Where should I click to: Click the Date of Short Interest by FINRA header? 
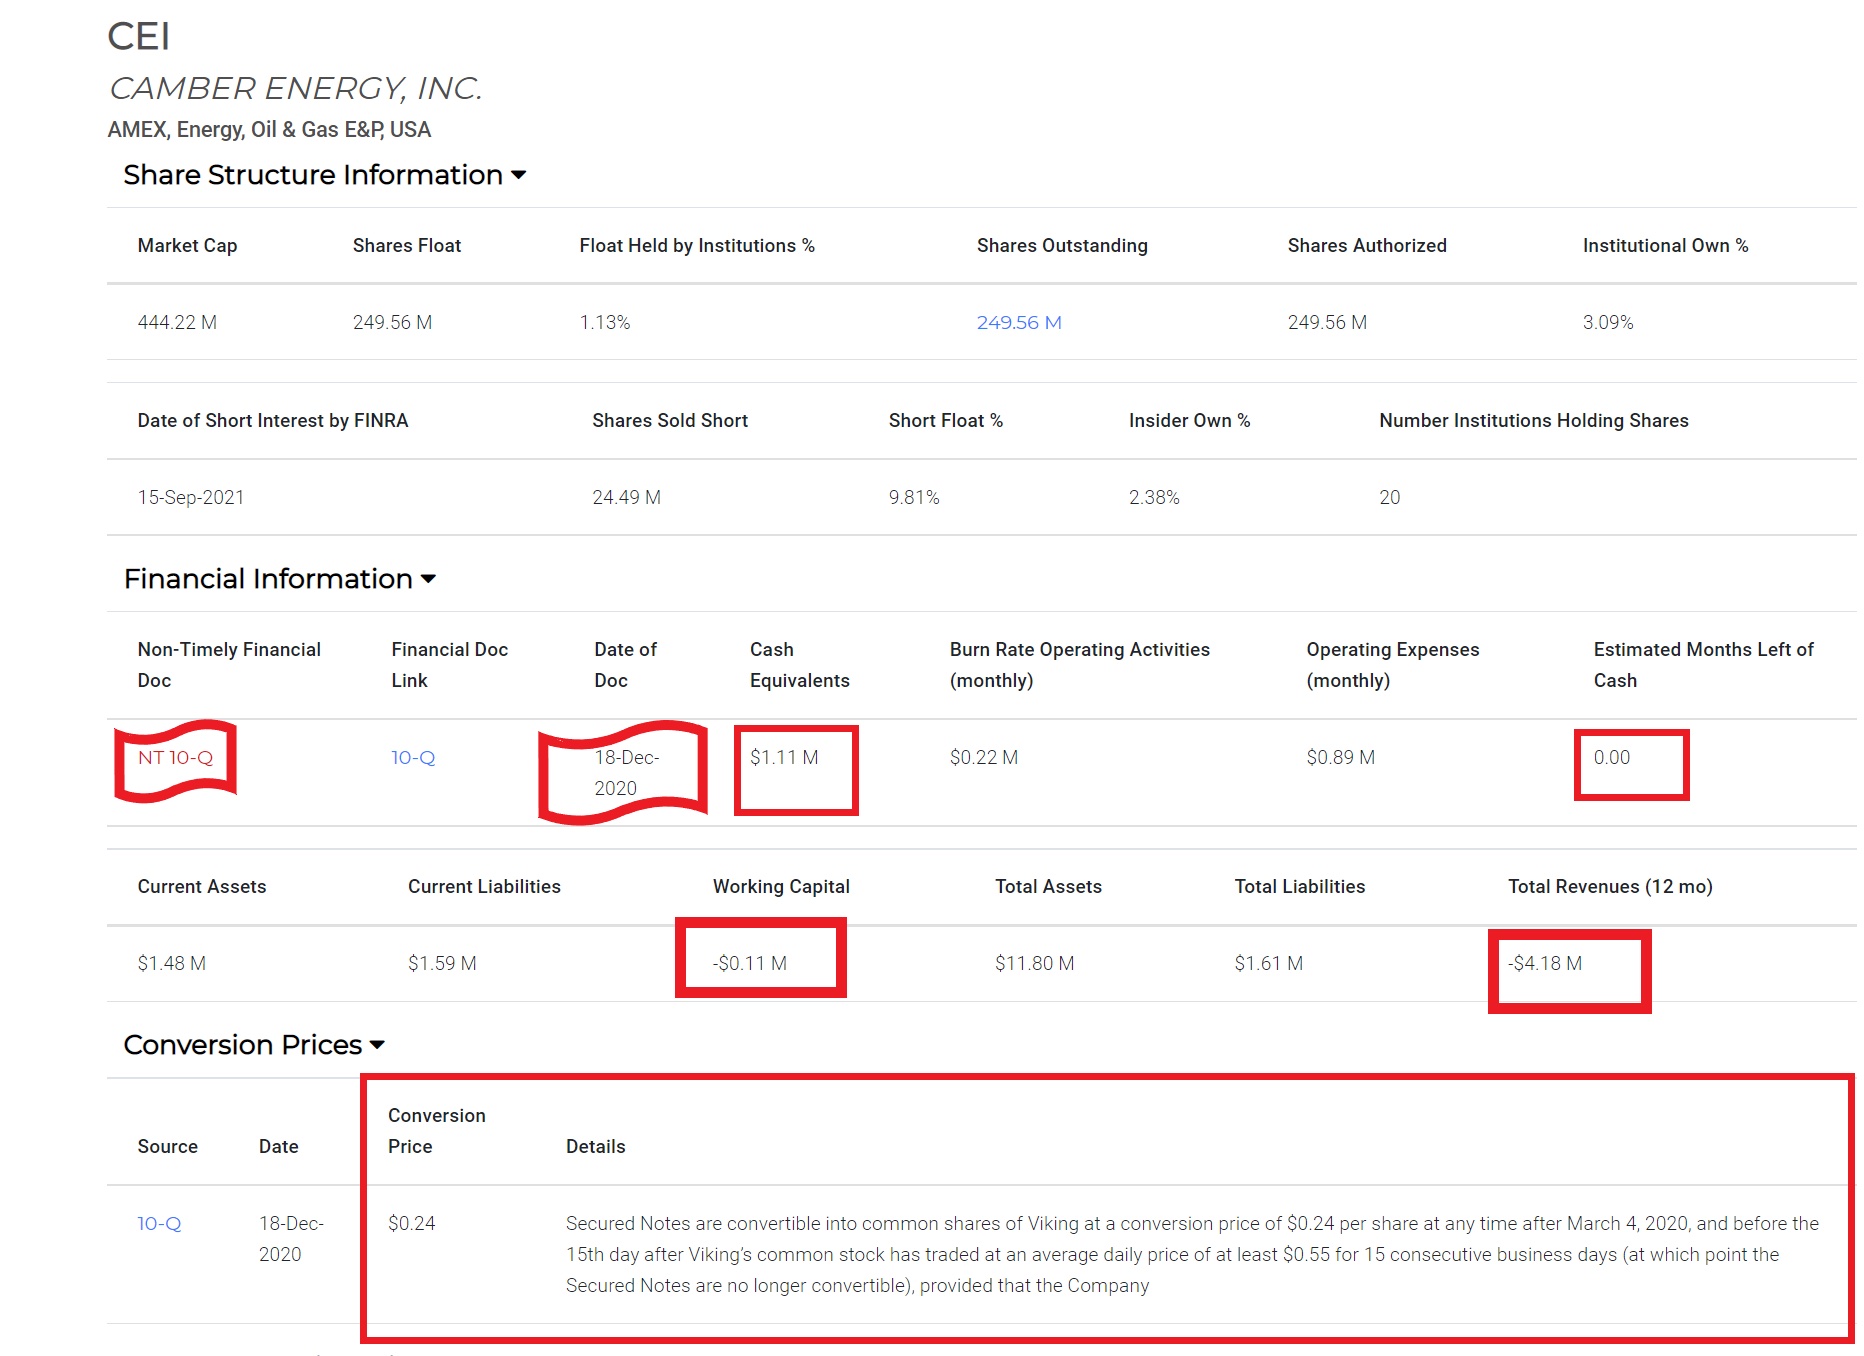[x=272, y=421]
